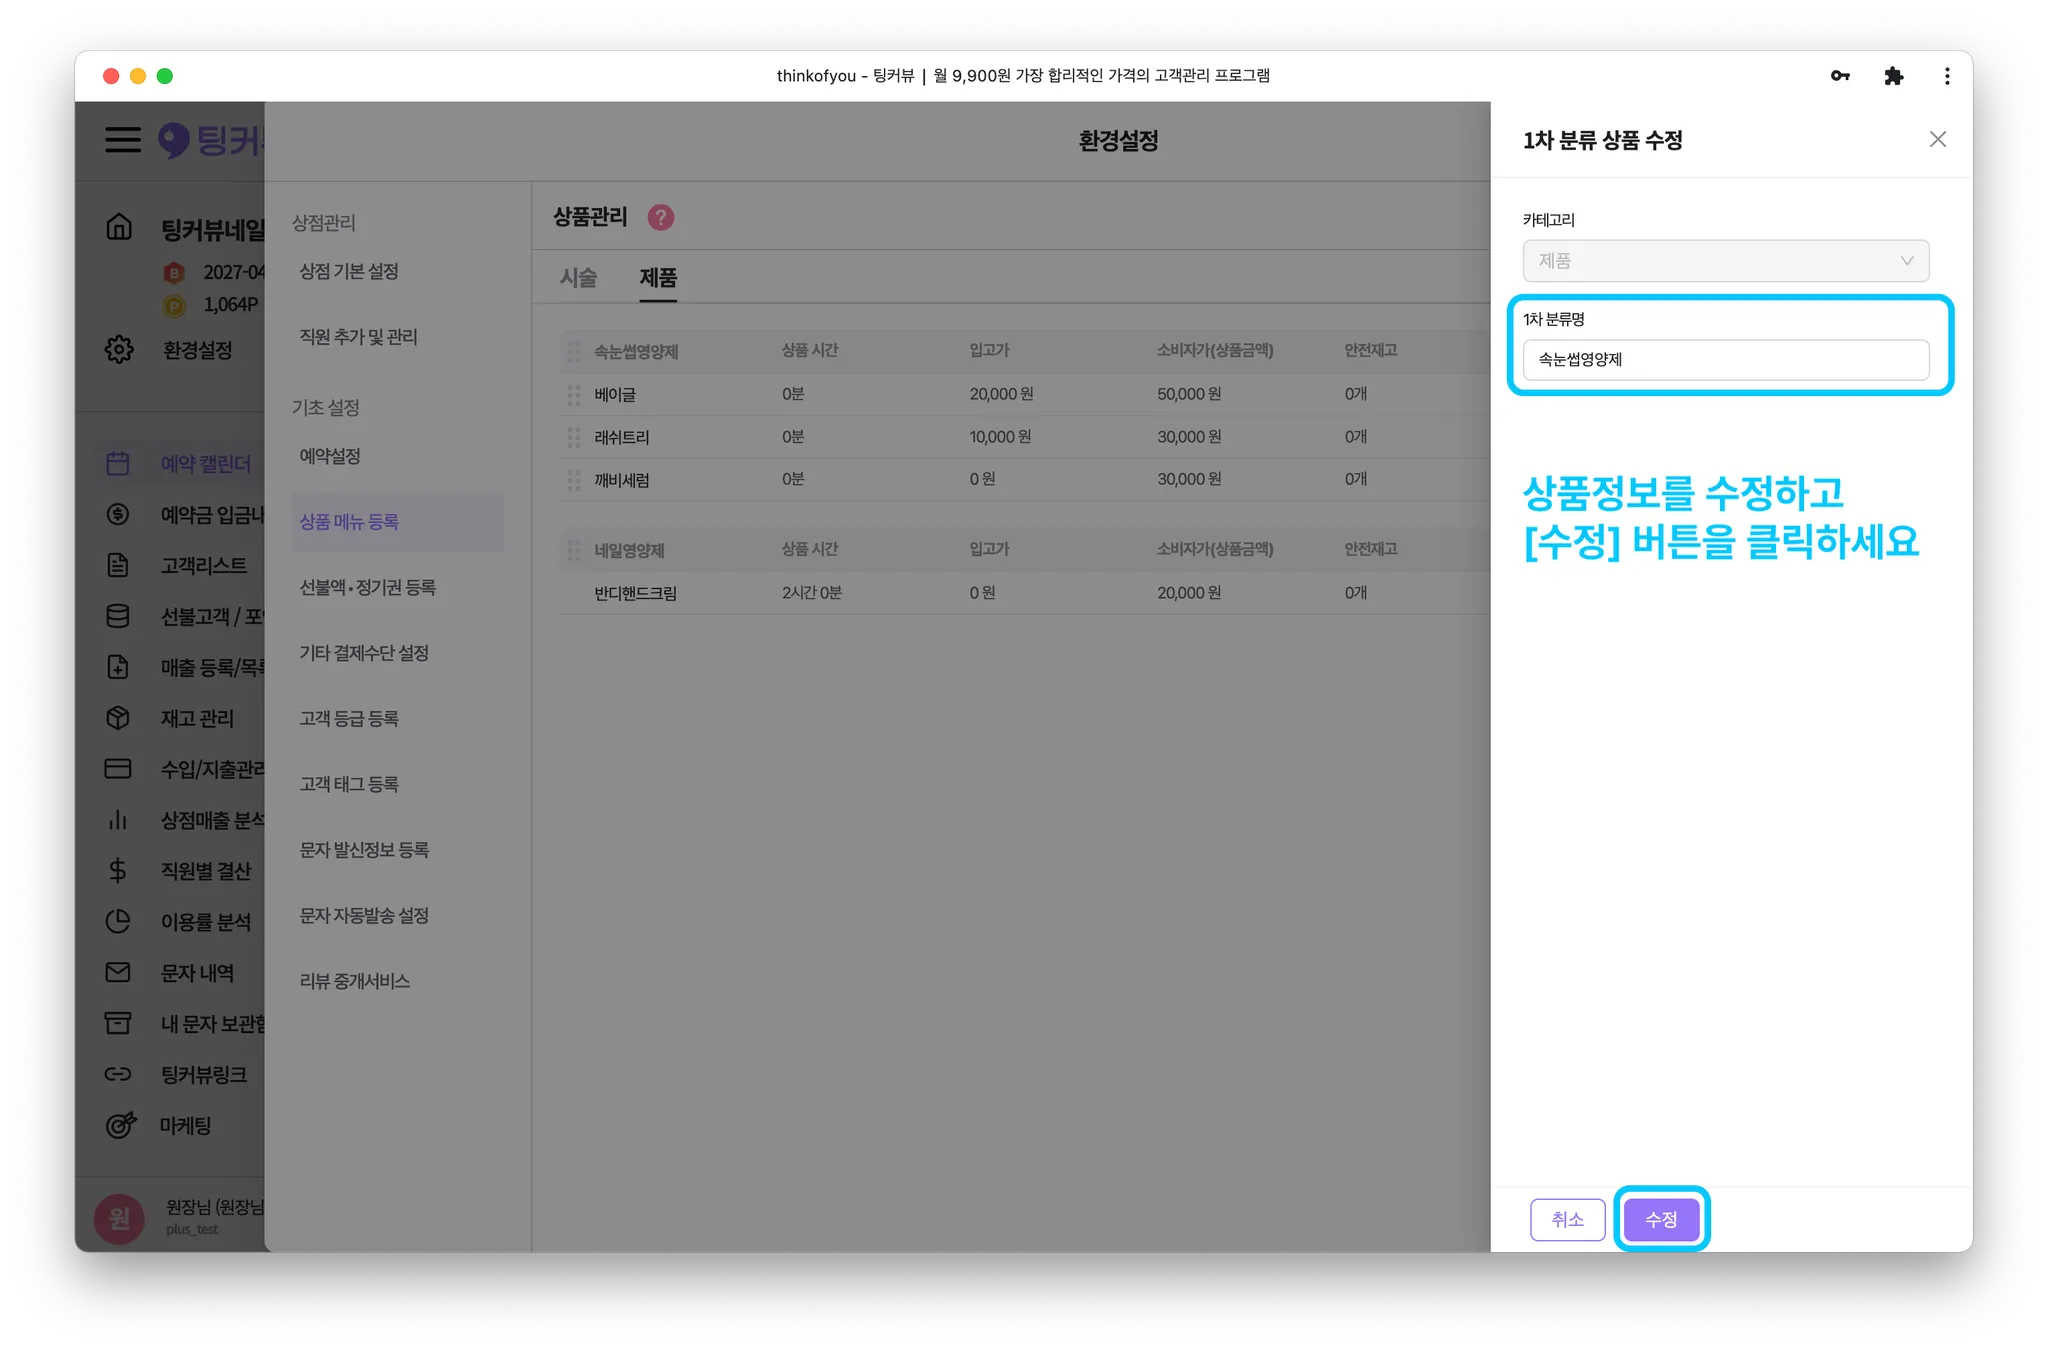Close the 1차 분류 상품 수정 panel
Viewport: 2048px width, 1351px height.
pos(1937,140)
